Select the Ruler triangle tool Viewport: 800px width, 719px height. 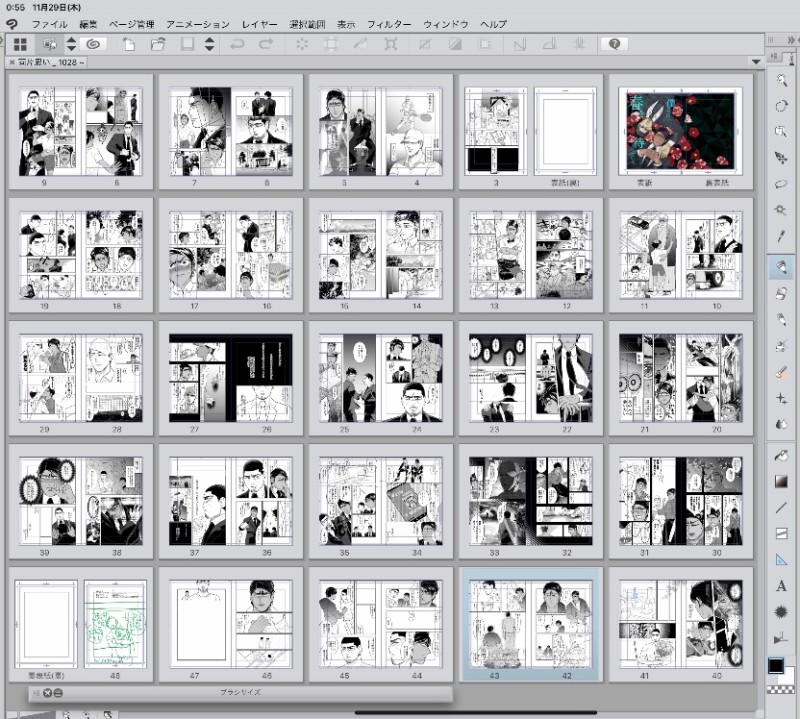click(x=781, y=560)
